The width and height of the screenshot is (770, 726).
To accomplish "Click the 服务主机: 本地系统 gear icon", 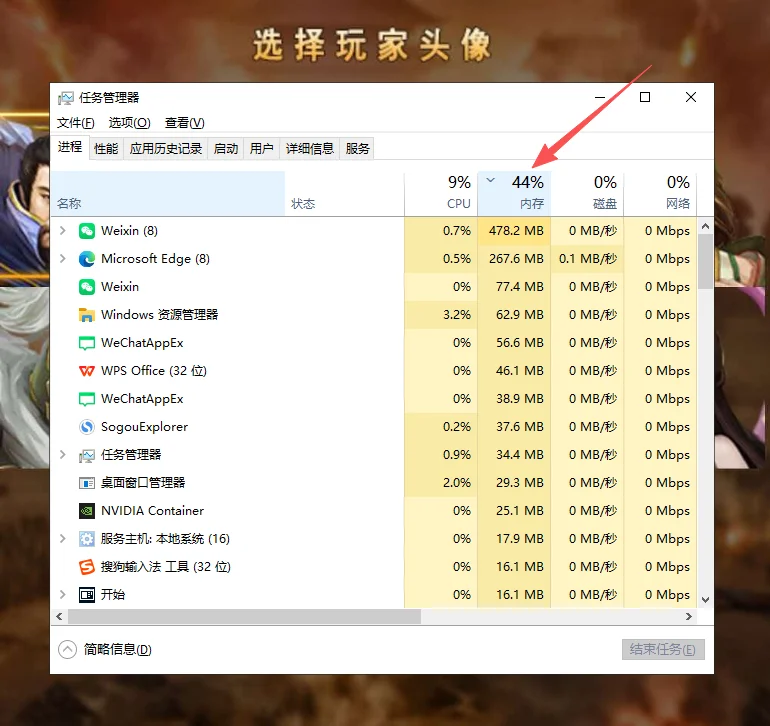I will click(87, 539).
